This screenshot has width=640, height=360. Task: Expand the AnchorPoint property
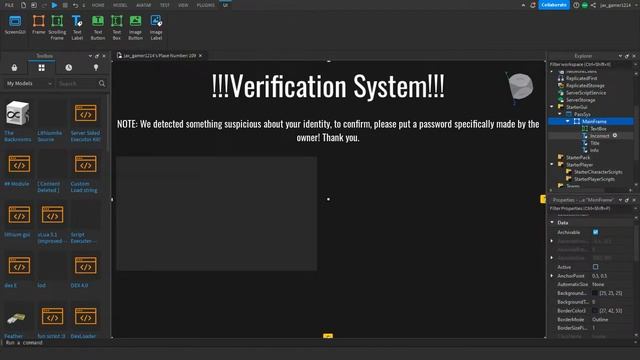point(552,276)
